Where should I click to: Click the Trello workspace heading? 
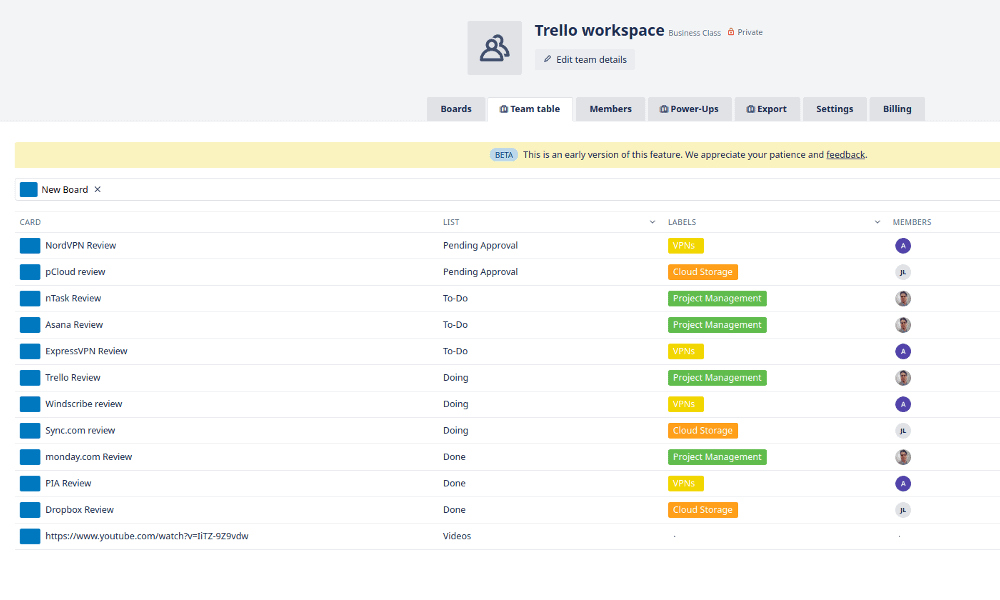(599, 31)
